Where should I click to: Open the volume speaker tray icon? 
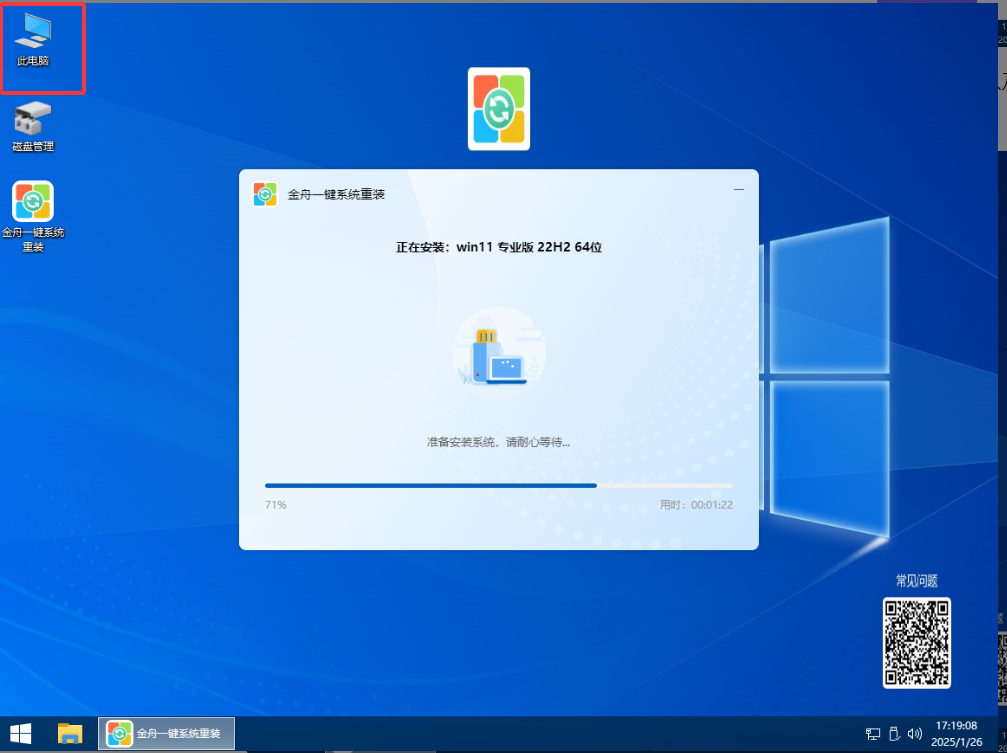pos(915,735)
